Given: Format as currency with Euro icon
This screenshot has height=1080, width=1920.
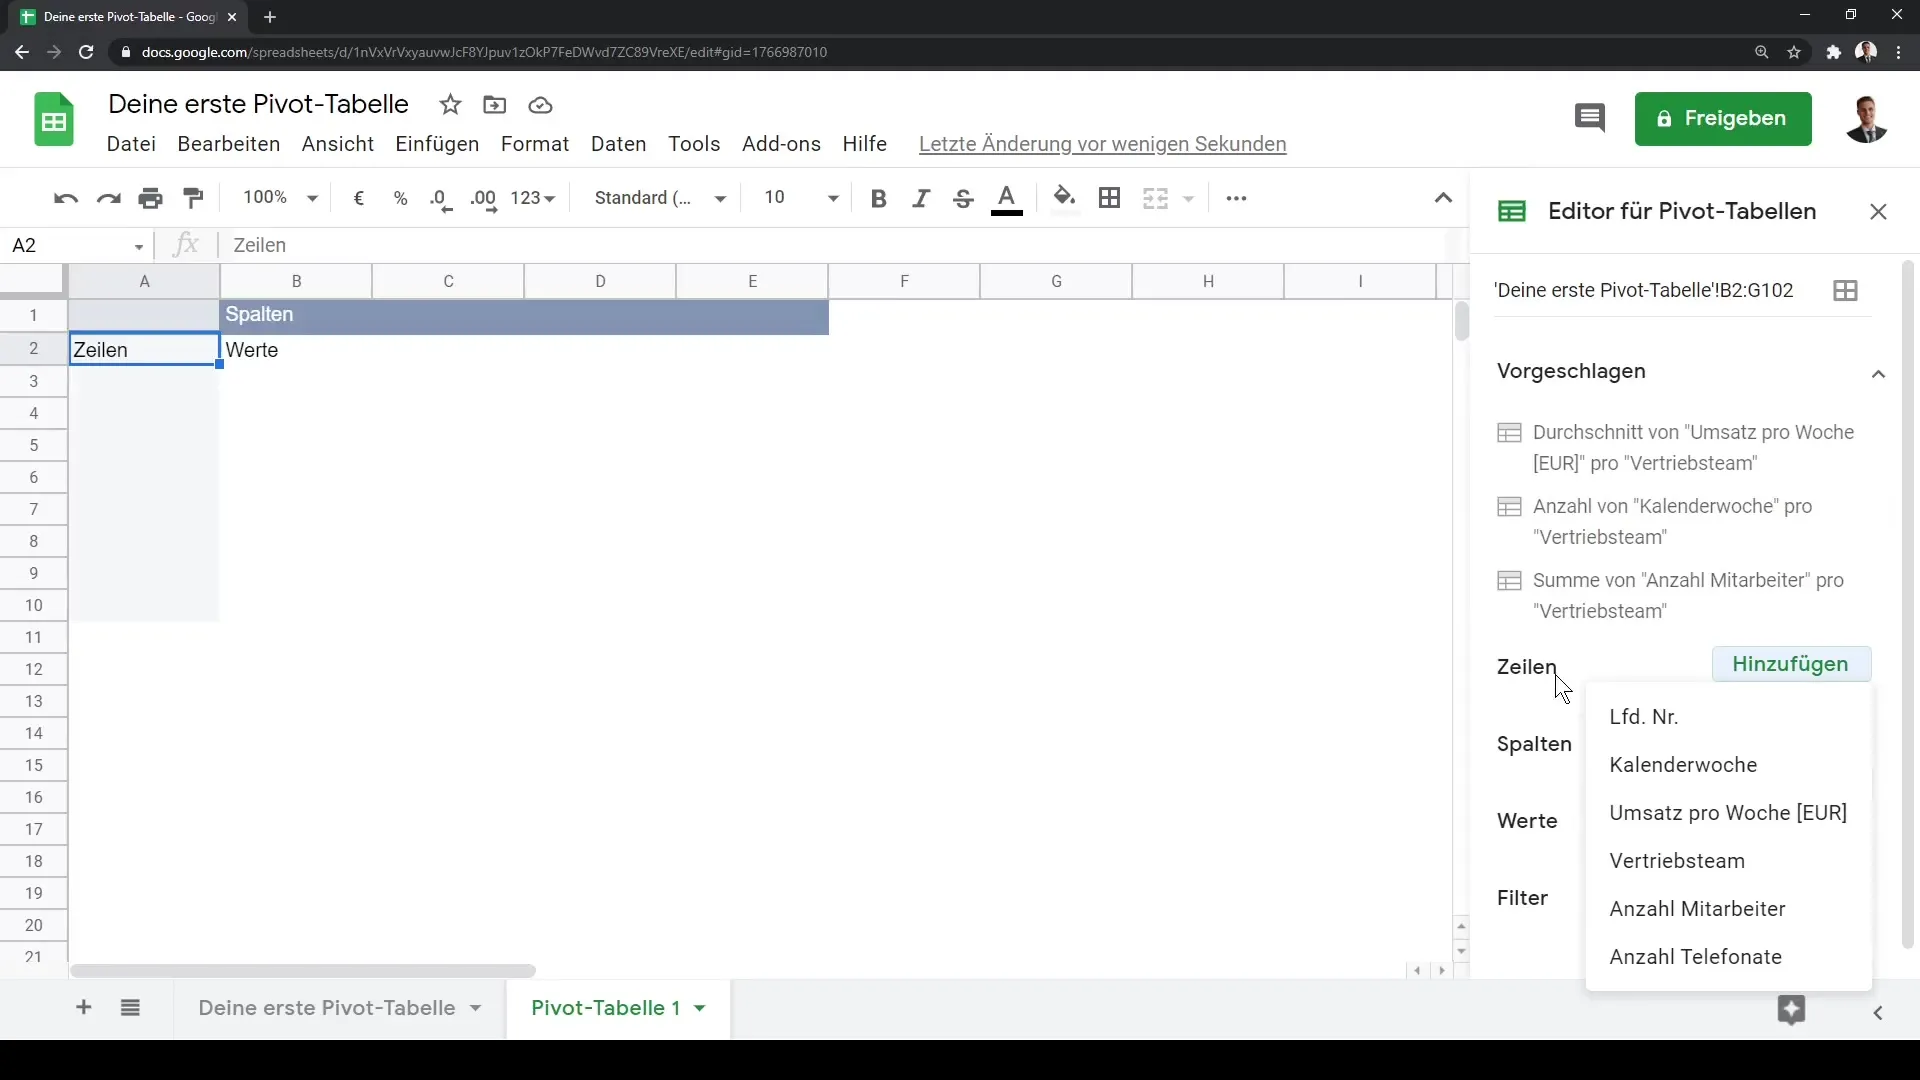Looking at the screenshot, I should (x=359, y=198).
